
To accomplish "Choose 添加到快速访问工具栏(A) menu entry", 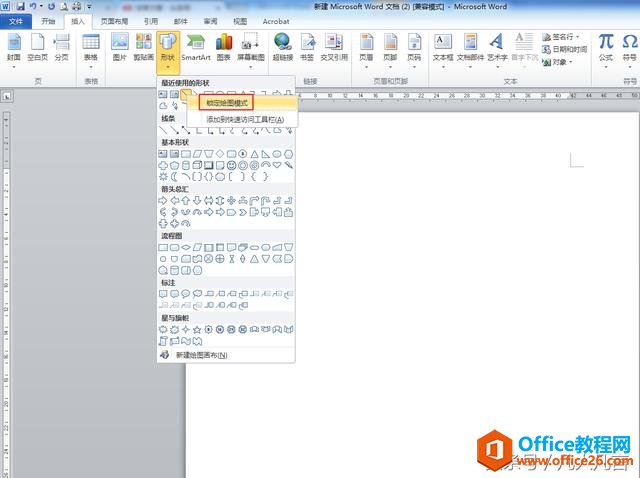I will click(x=244, y=120).
